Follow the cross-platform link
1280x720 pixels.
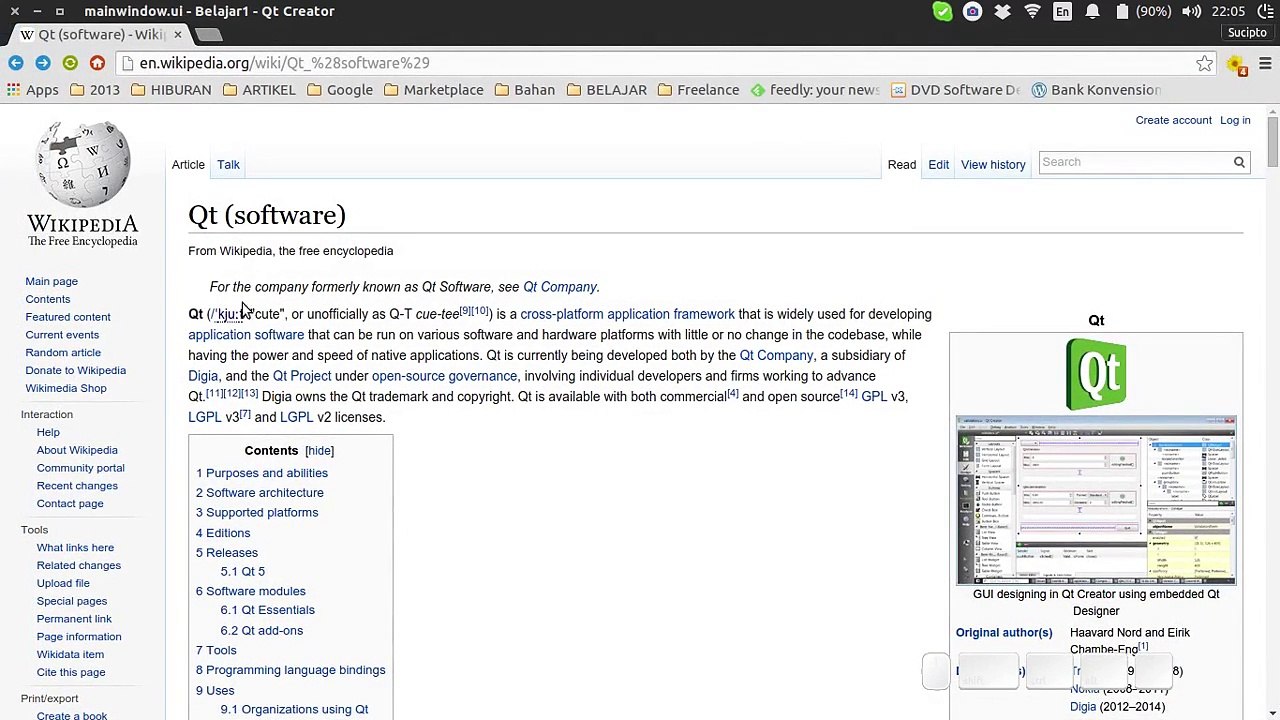pos(562,314)
